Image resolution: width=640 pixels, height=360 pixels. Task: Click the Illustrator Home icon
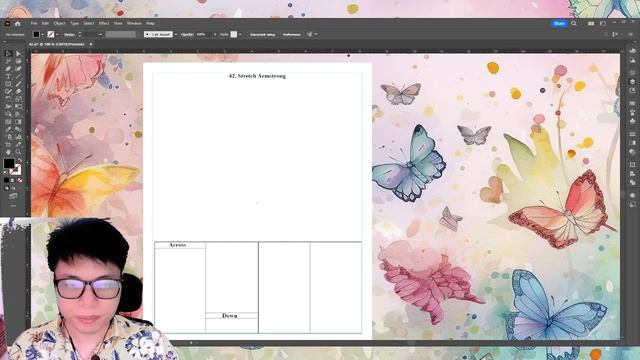18,24
